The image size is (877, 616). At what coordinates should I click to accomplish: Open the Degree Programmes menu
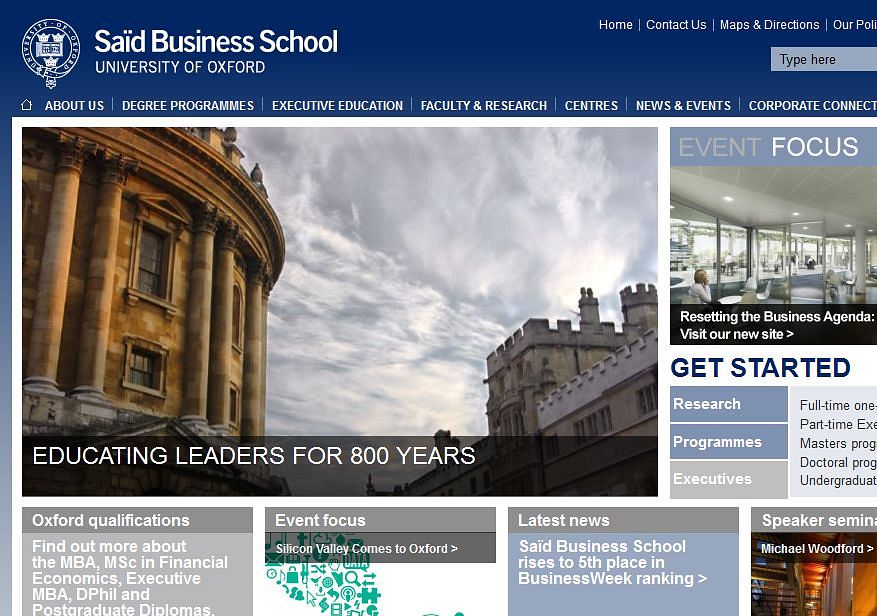pos(188,105)
